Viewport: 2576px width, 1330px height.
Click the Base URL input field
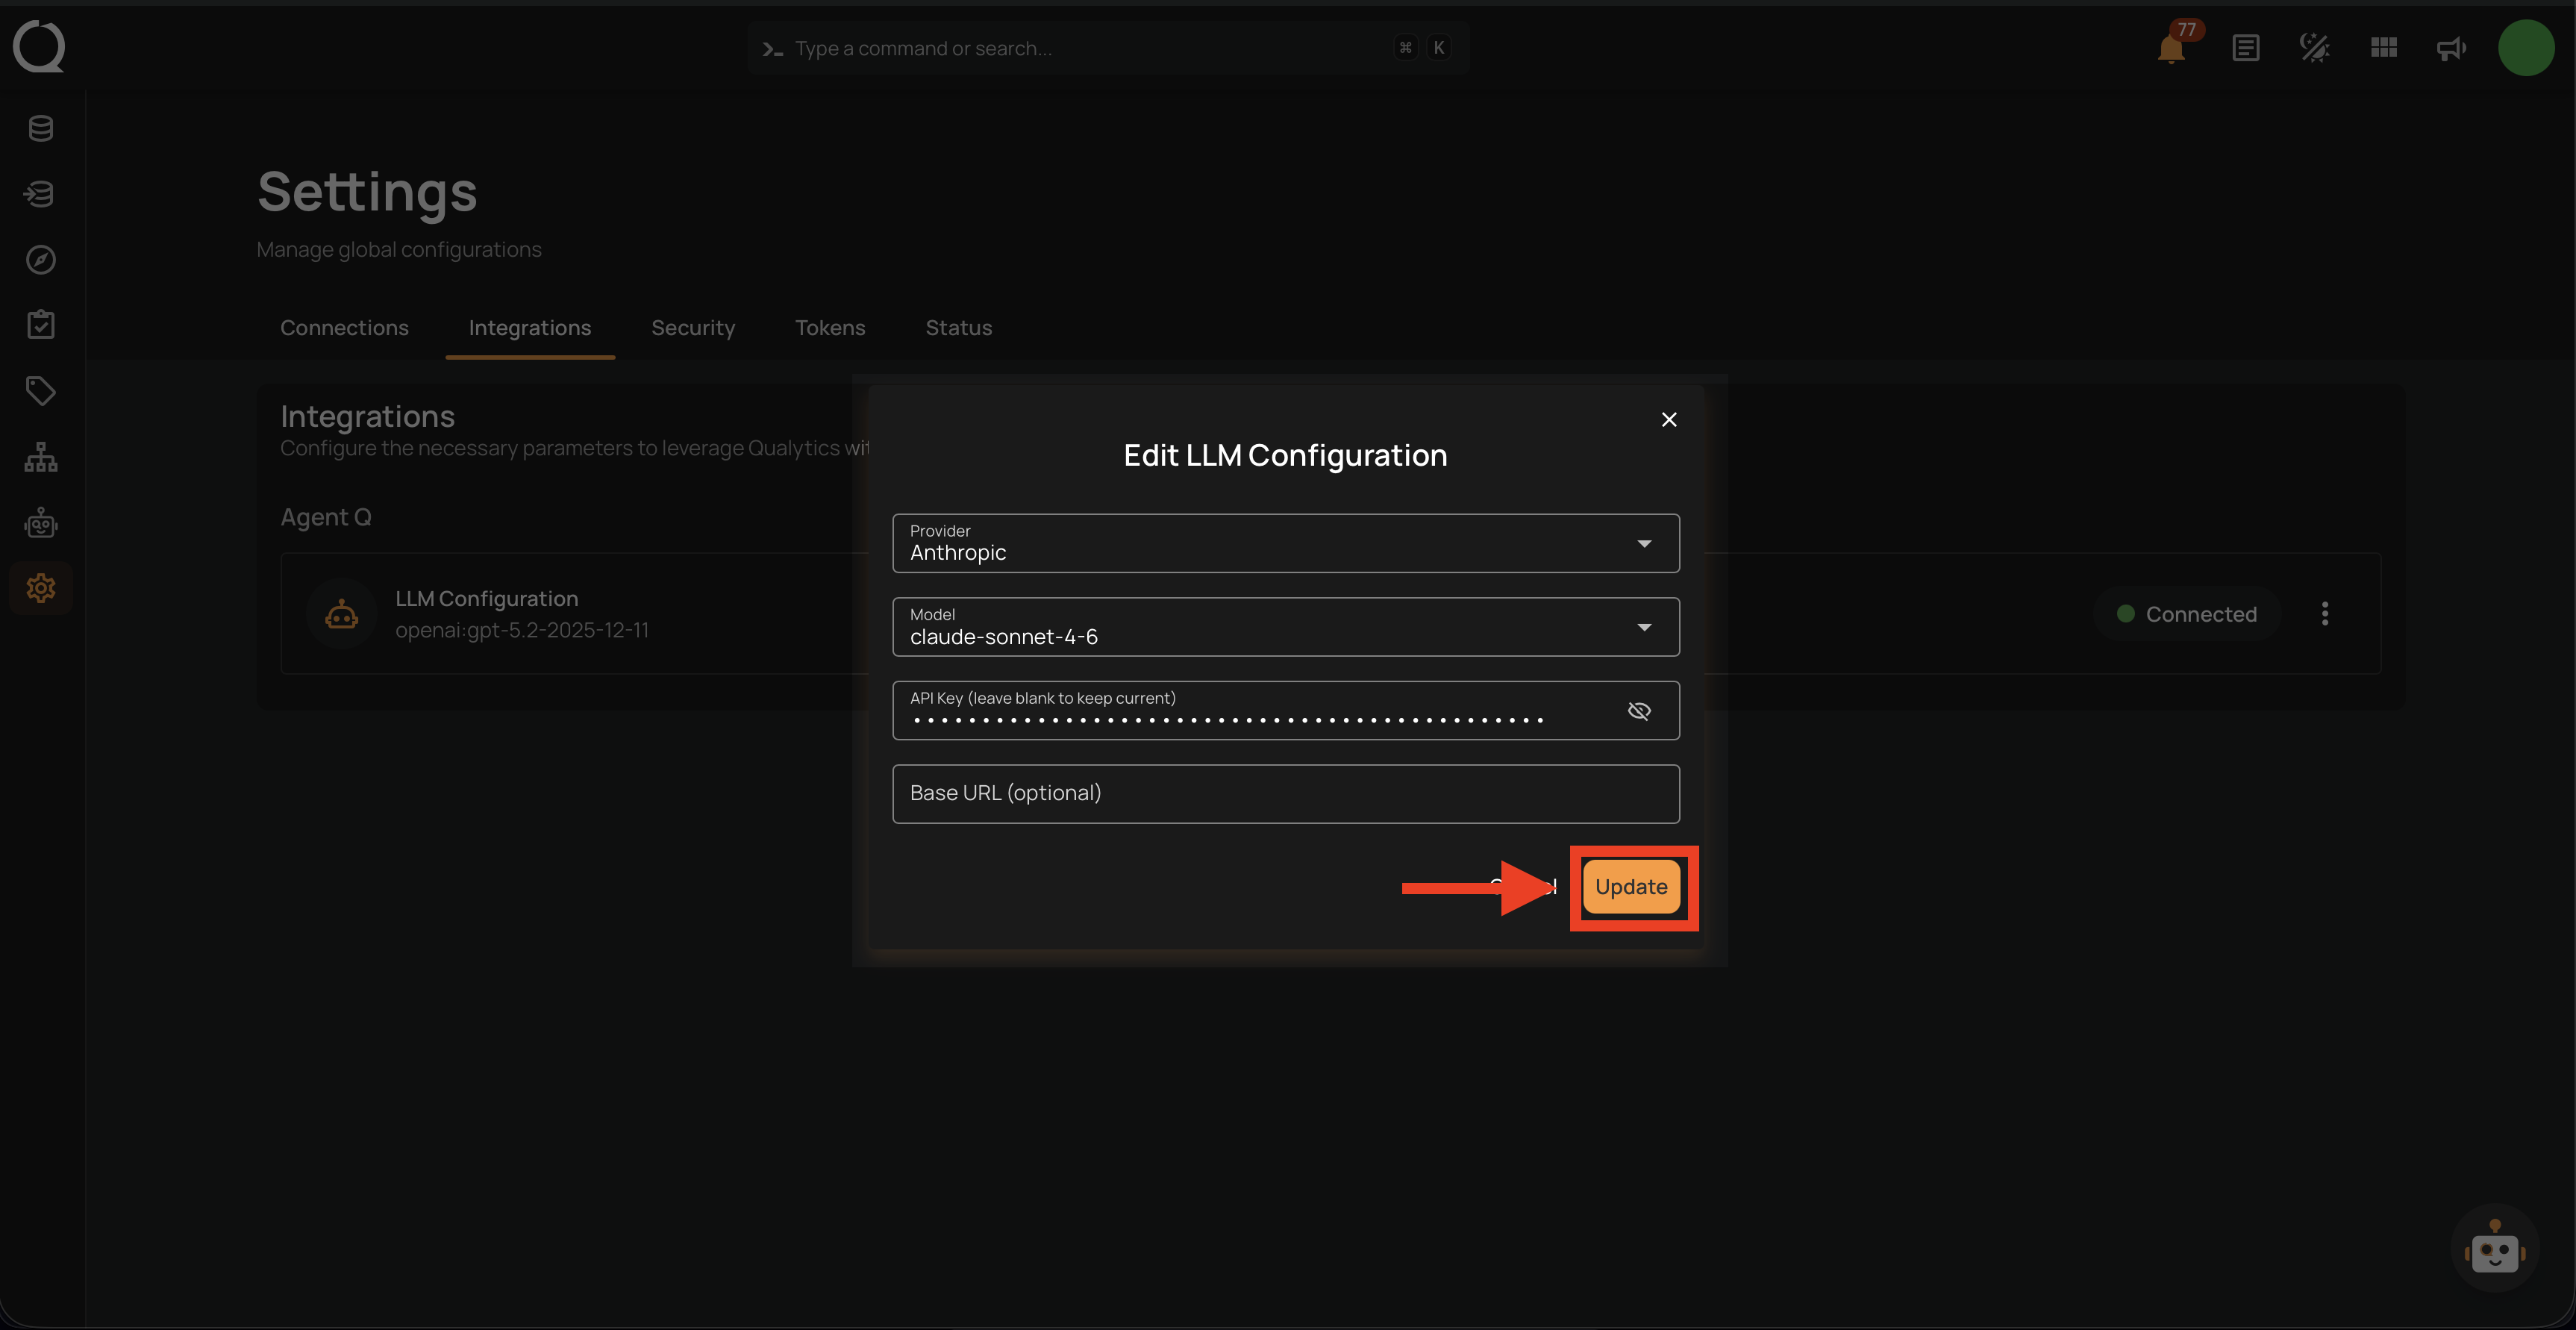tap(1285, 794)
